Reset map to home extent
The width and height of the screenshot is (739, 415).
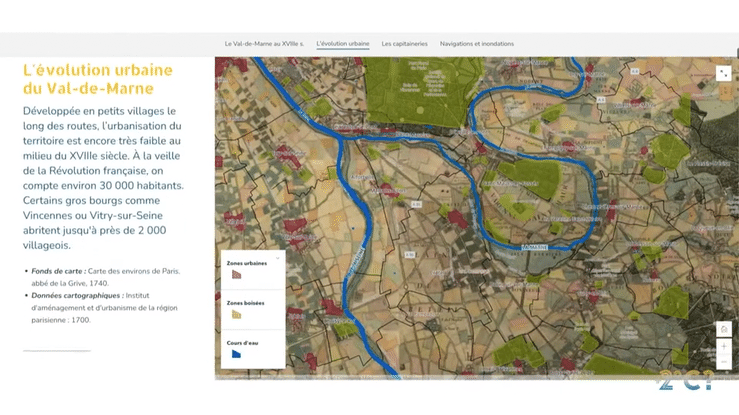723,329
